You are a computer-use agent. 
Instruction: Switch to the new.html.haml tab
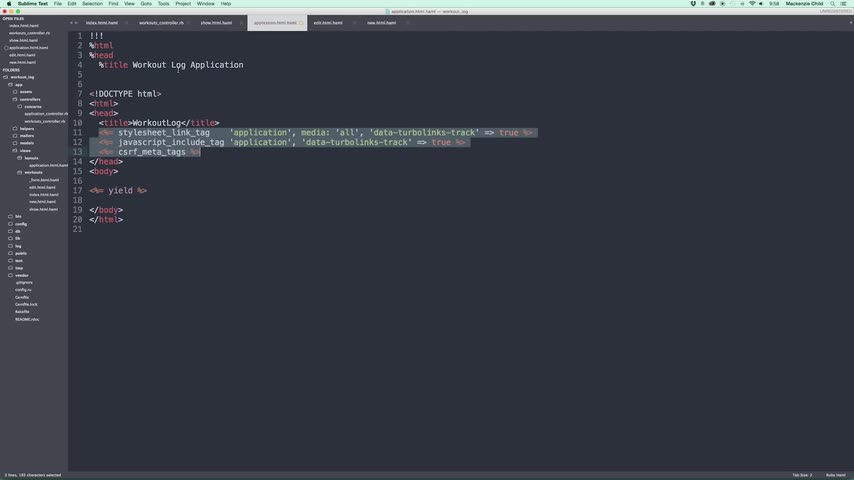[x=381, y=23]
